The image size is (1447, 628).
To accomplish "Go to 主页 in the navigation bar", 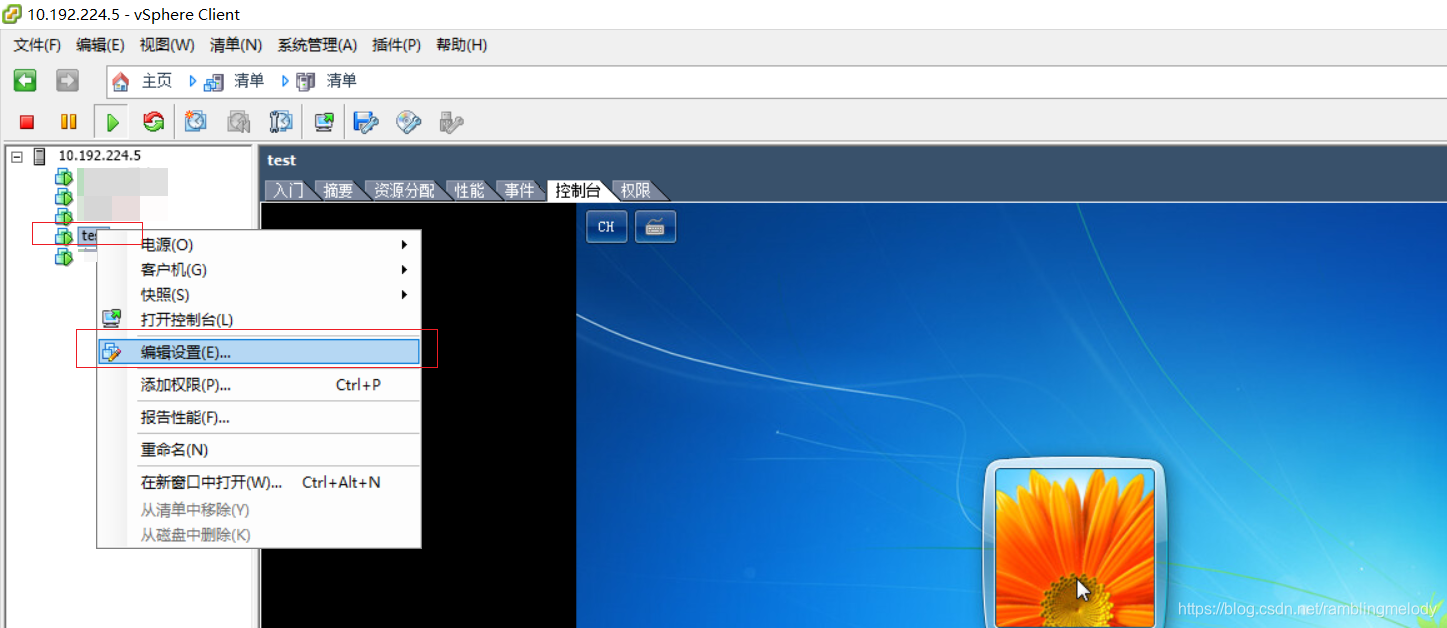I will point(157,81).
